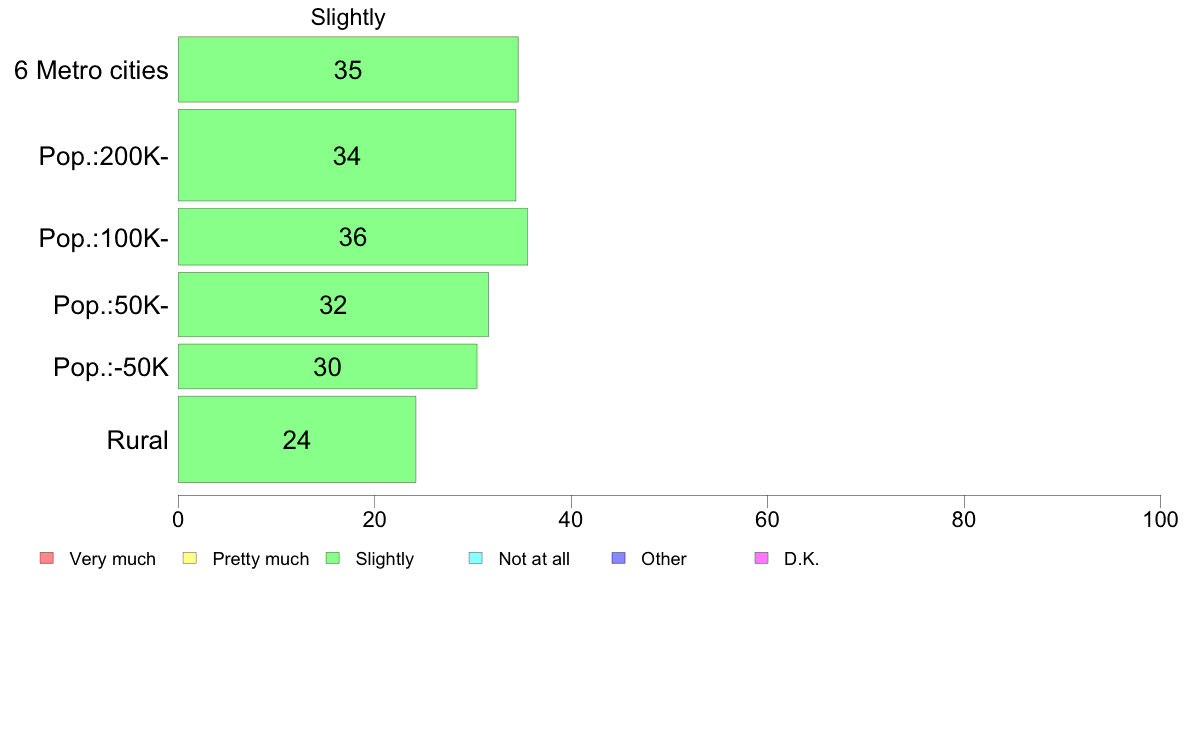Select the Rural bar showing 24

(x=297, y=439)
